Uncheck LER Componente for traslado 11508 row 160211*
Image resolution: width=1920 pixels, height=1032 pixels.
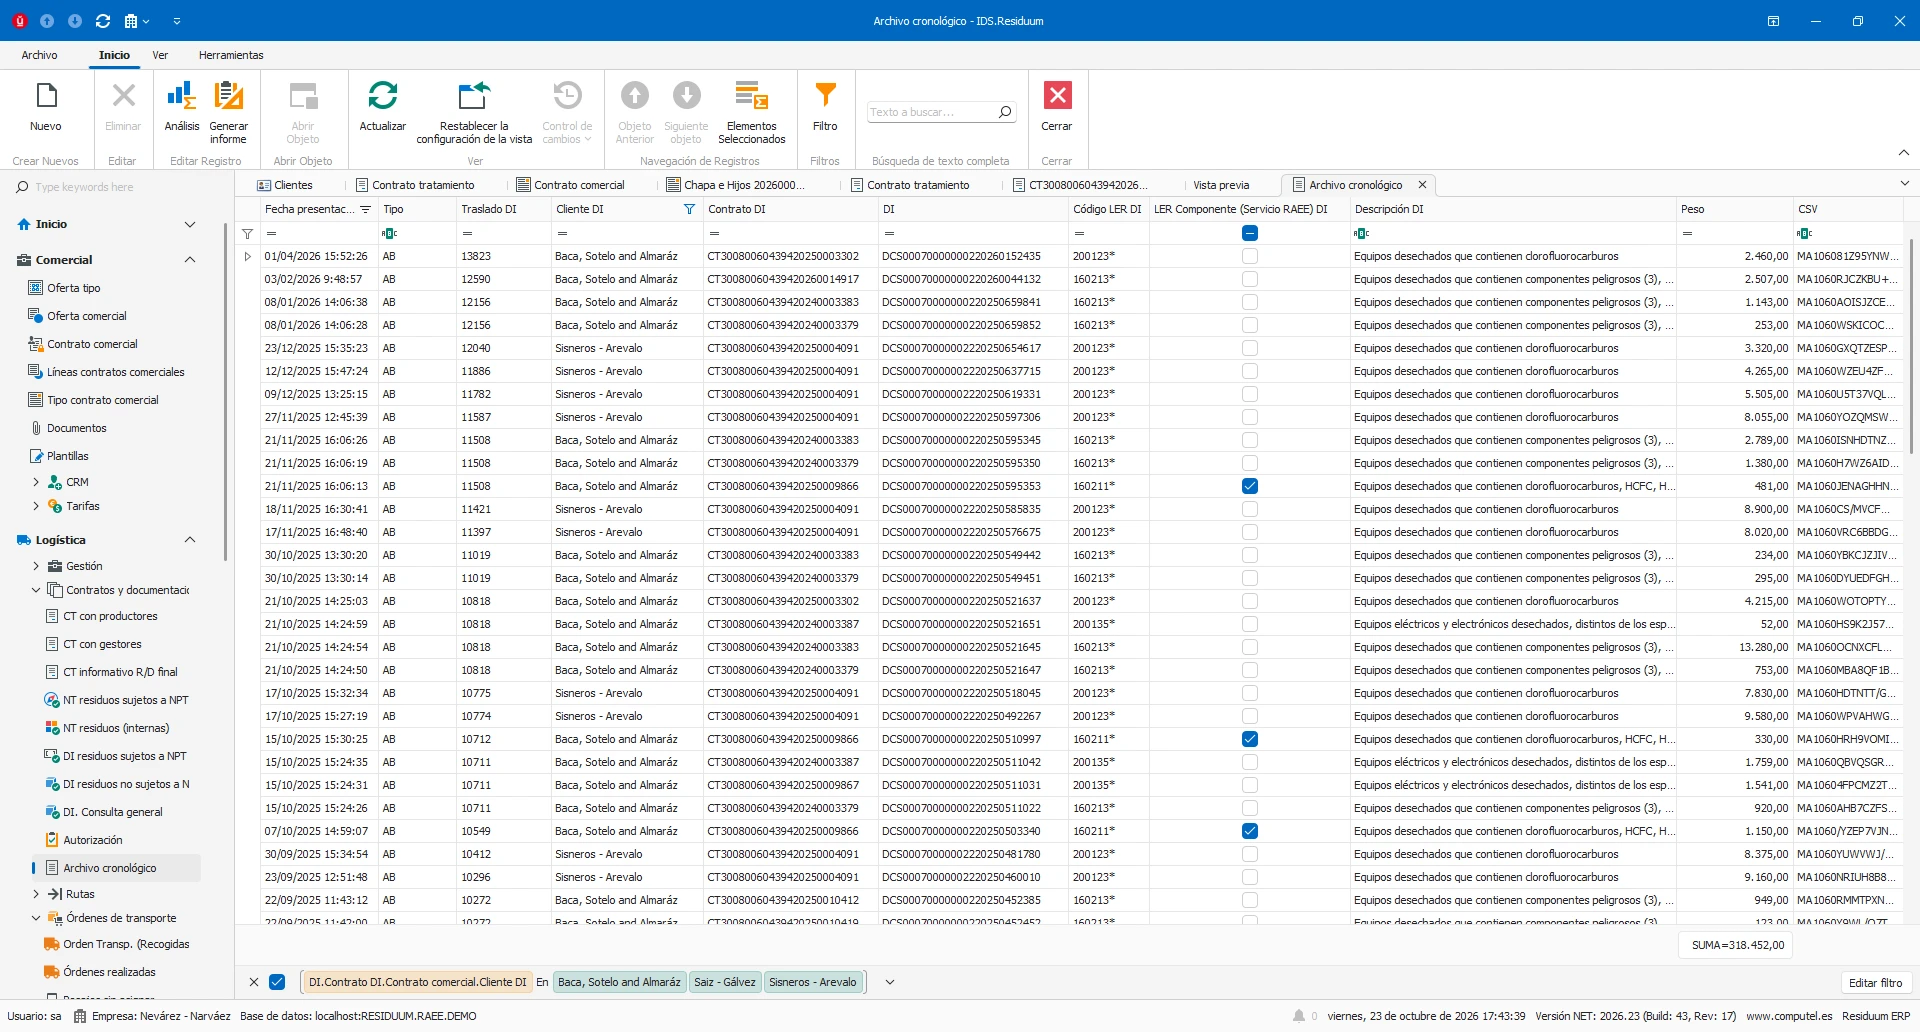pos(1250,486)
